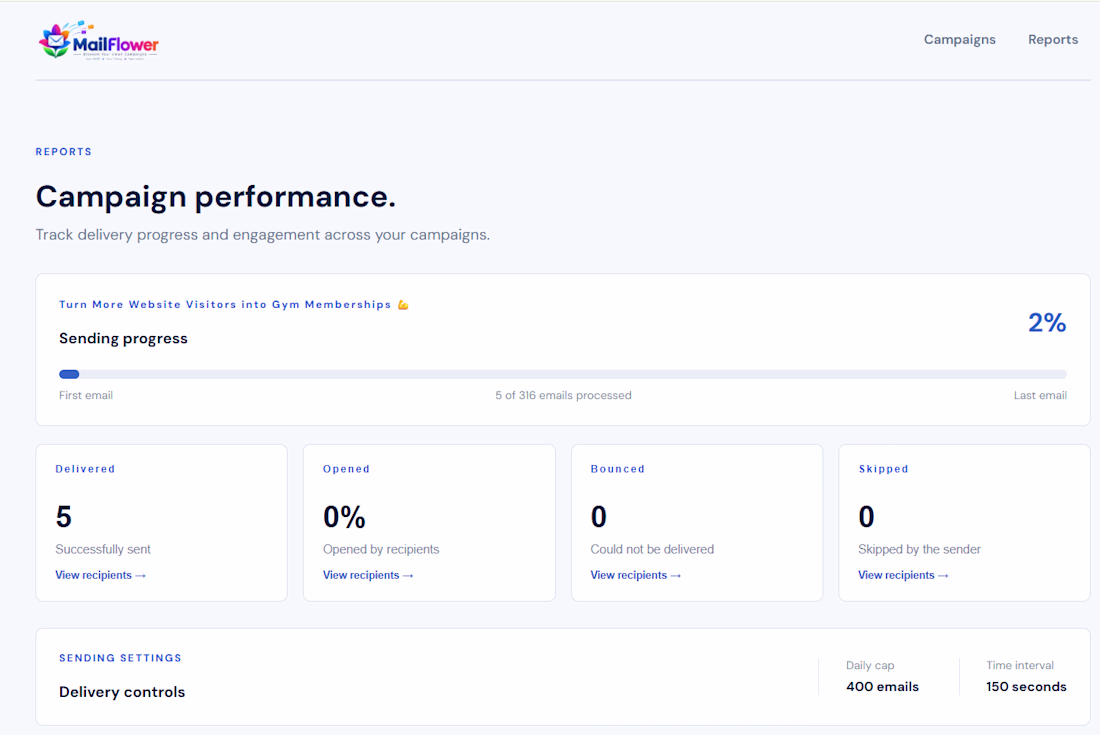1100x735 pixels.
Task: Click the Daily cap 400 emails value
Action: point(882,687)
